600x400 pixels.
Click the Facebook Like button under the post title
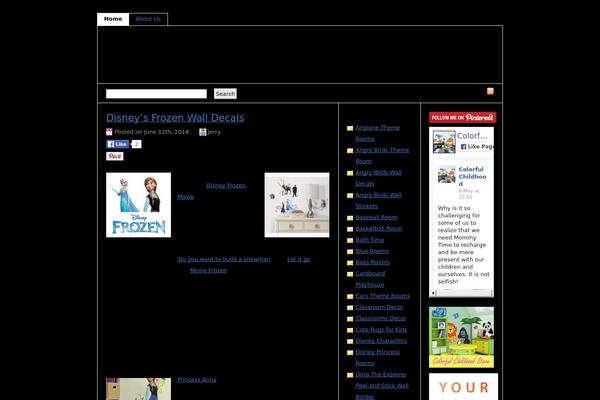point(117,144)
